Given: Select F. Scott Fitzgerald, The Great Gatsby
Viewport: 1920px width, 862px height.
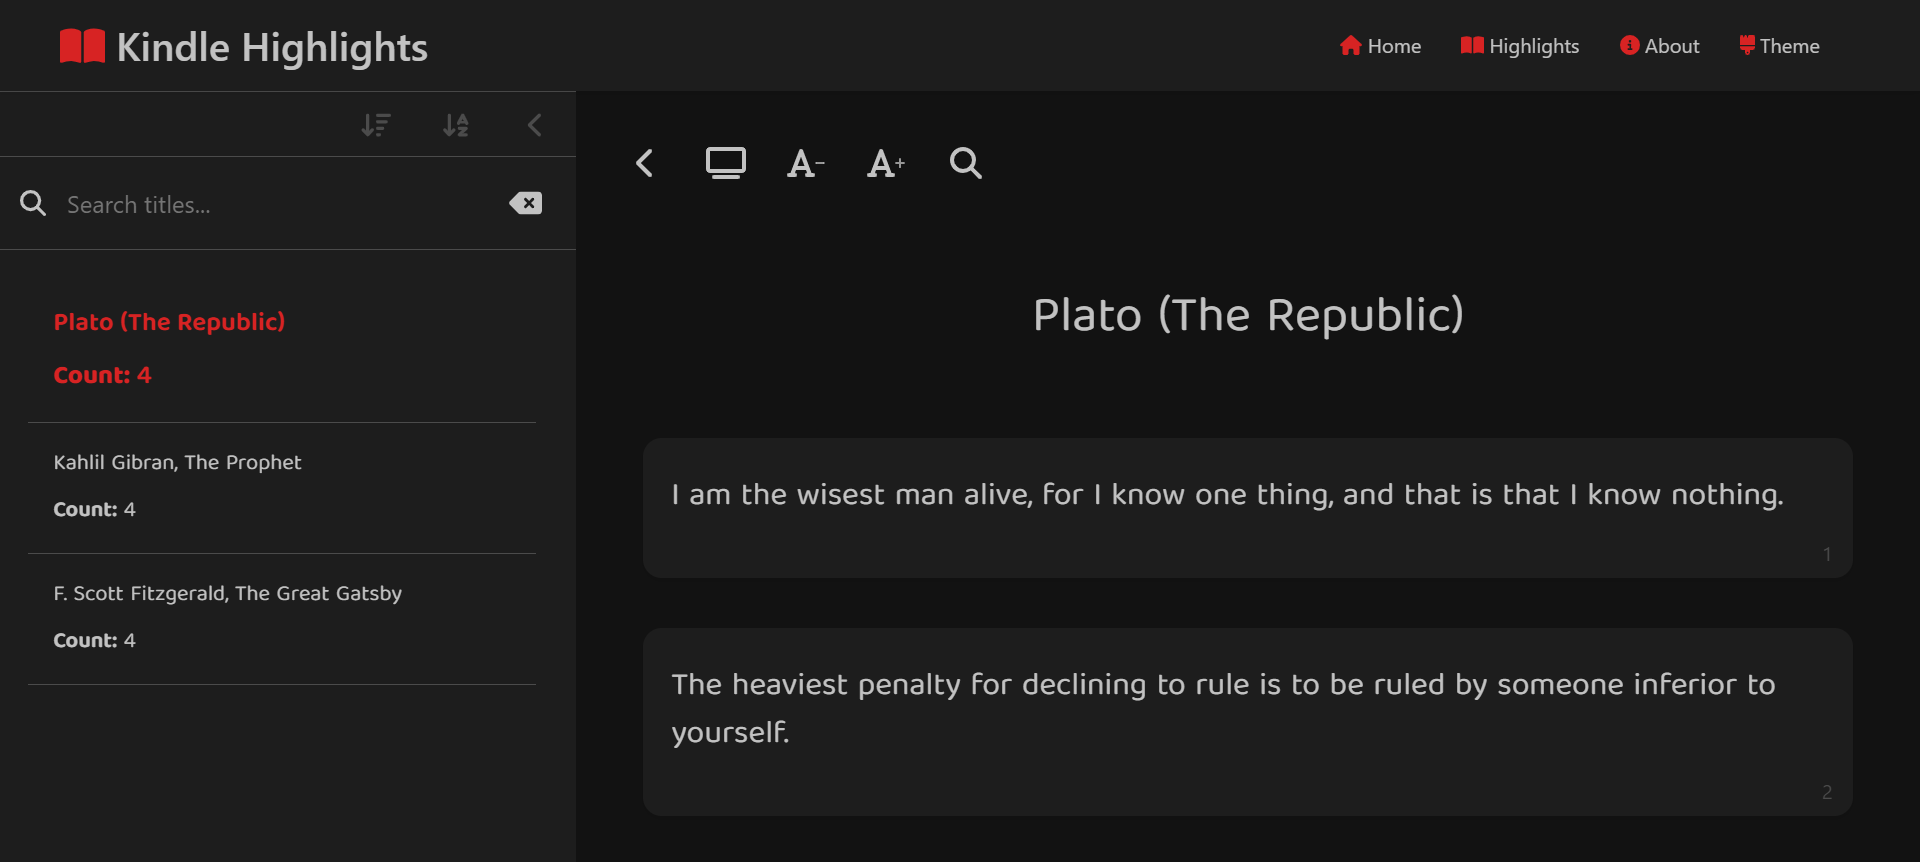Looking at the screenshot, I should click(x=282, y=618).
